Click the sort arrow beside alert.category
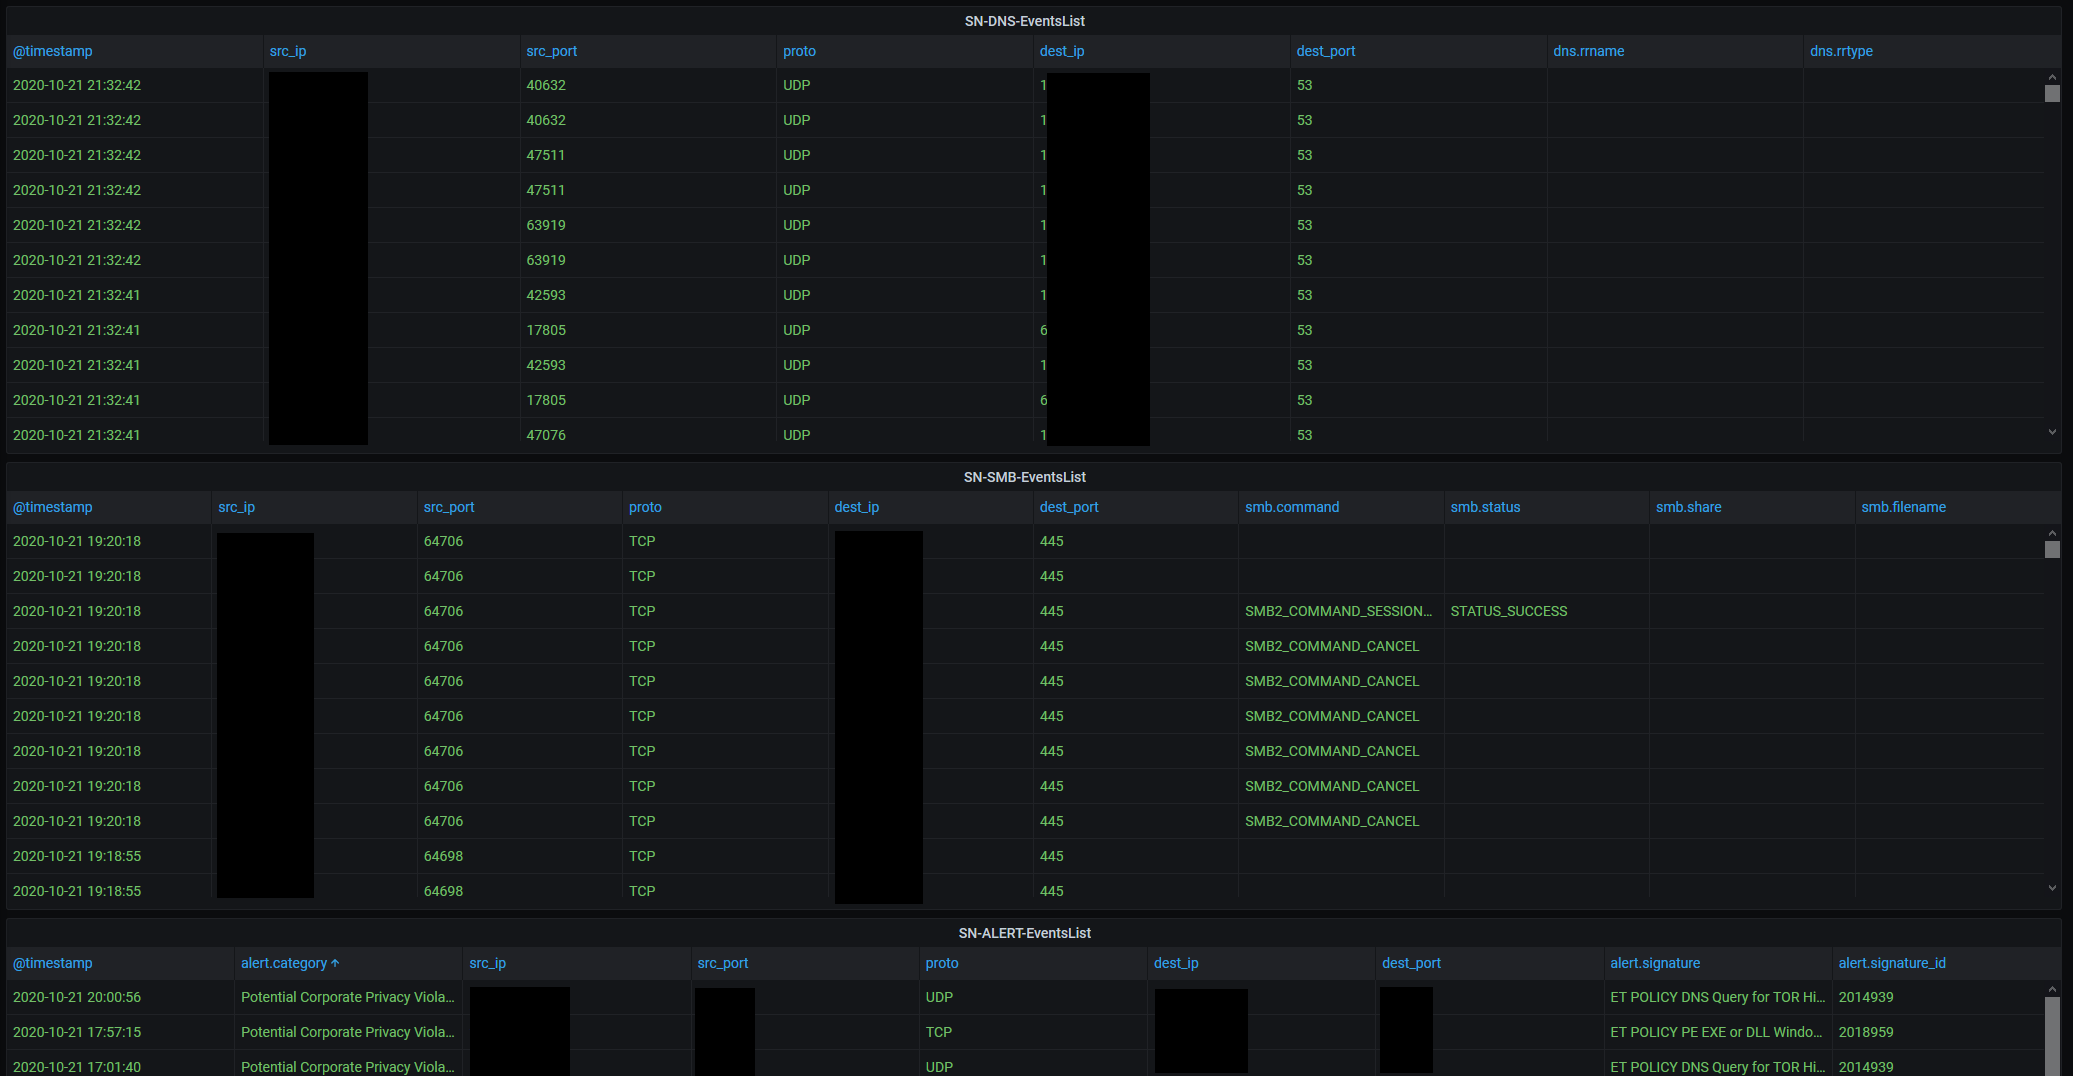This screenshot has width=2073, height=1076. 335,963
